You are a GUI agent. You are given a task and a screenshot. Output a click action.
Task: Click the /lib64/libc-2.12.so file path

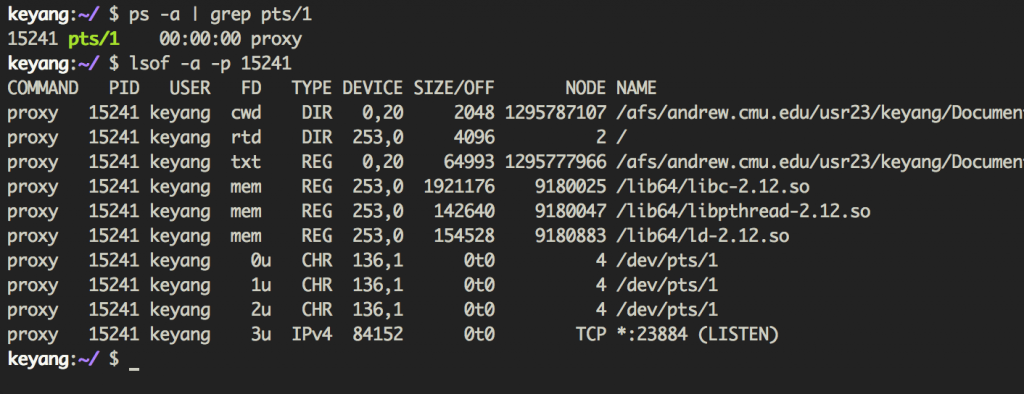(712, 188)
